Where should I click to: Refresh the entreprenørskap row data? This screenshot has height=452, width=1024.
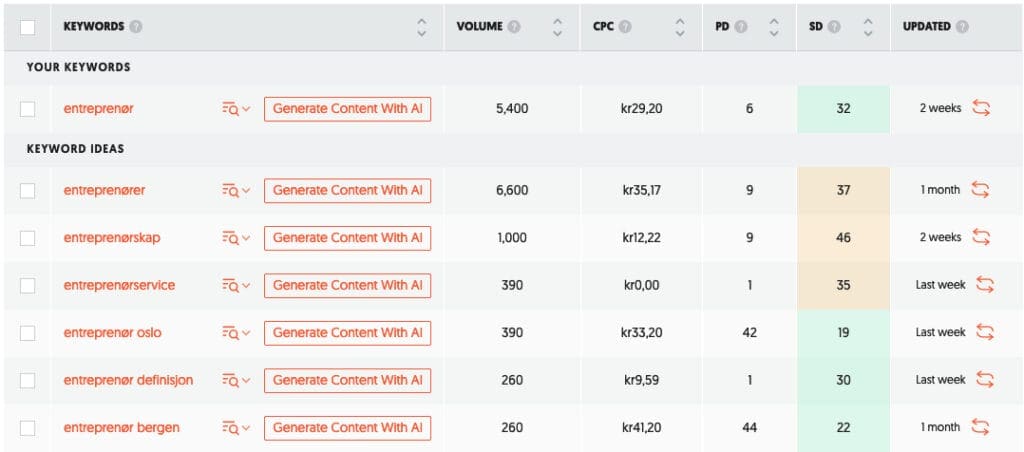[982, 237]
